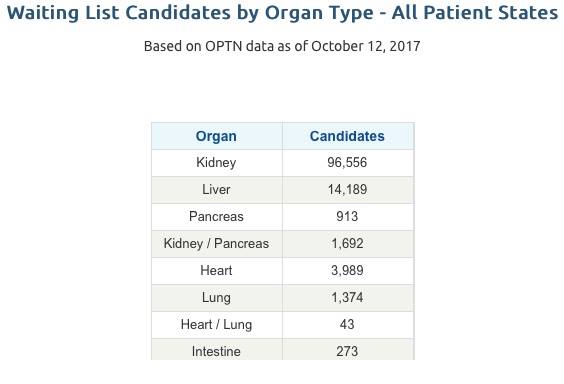Click the 96,556 kidney candidates value
Screen dimensions: 564x384
click(x=347, y=163)
